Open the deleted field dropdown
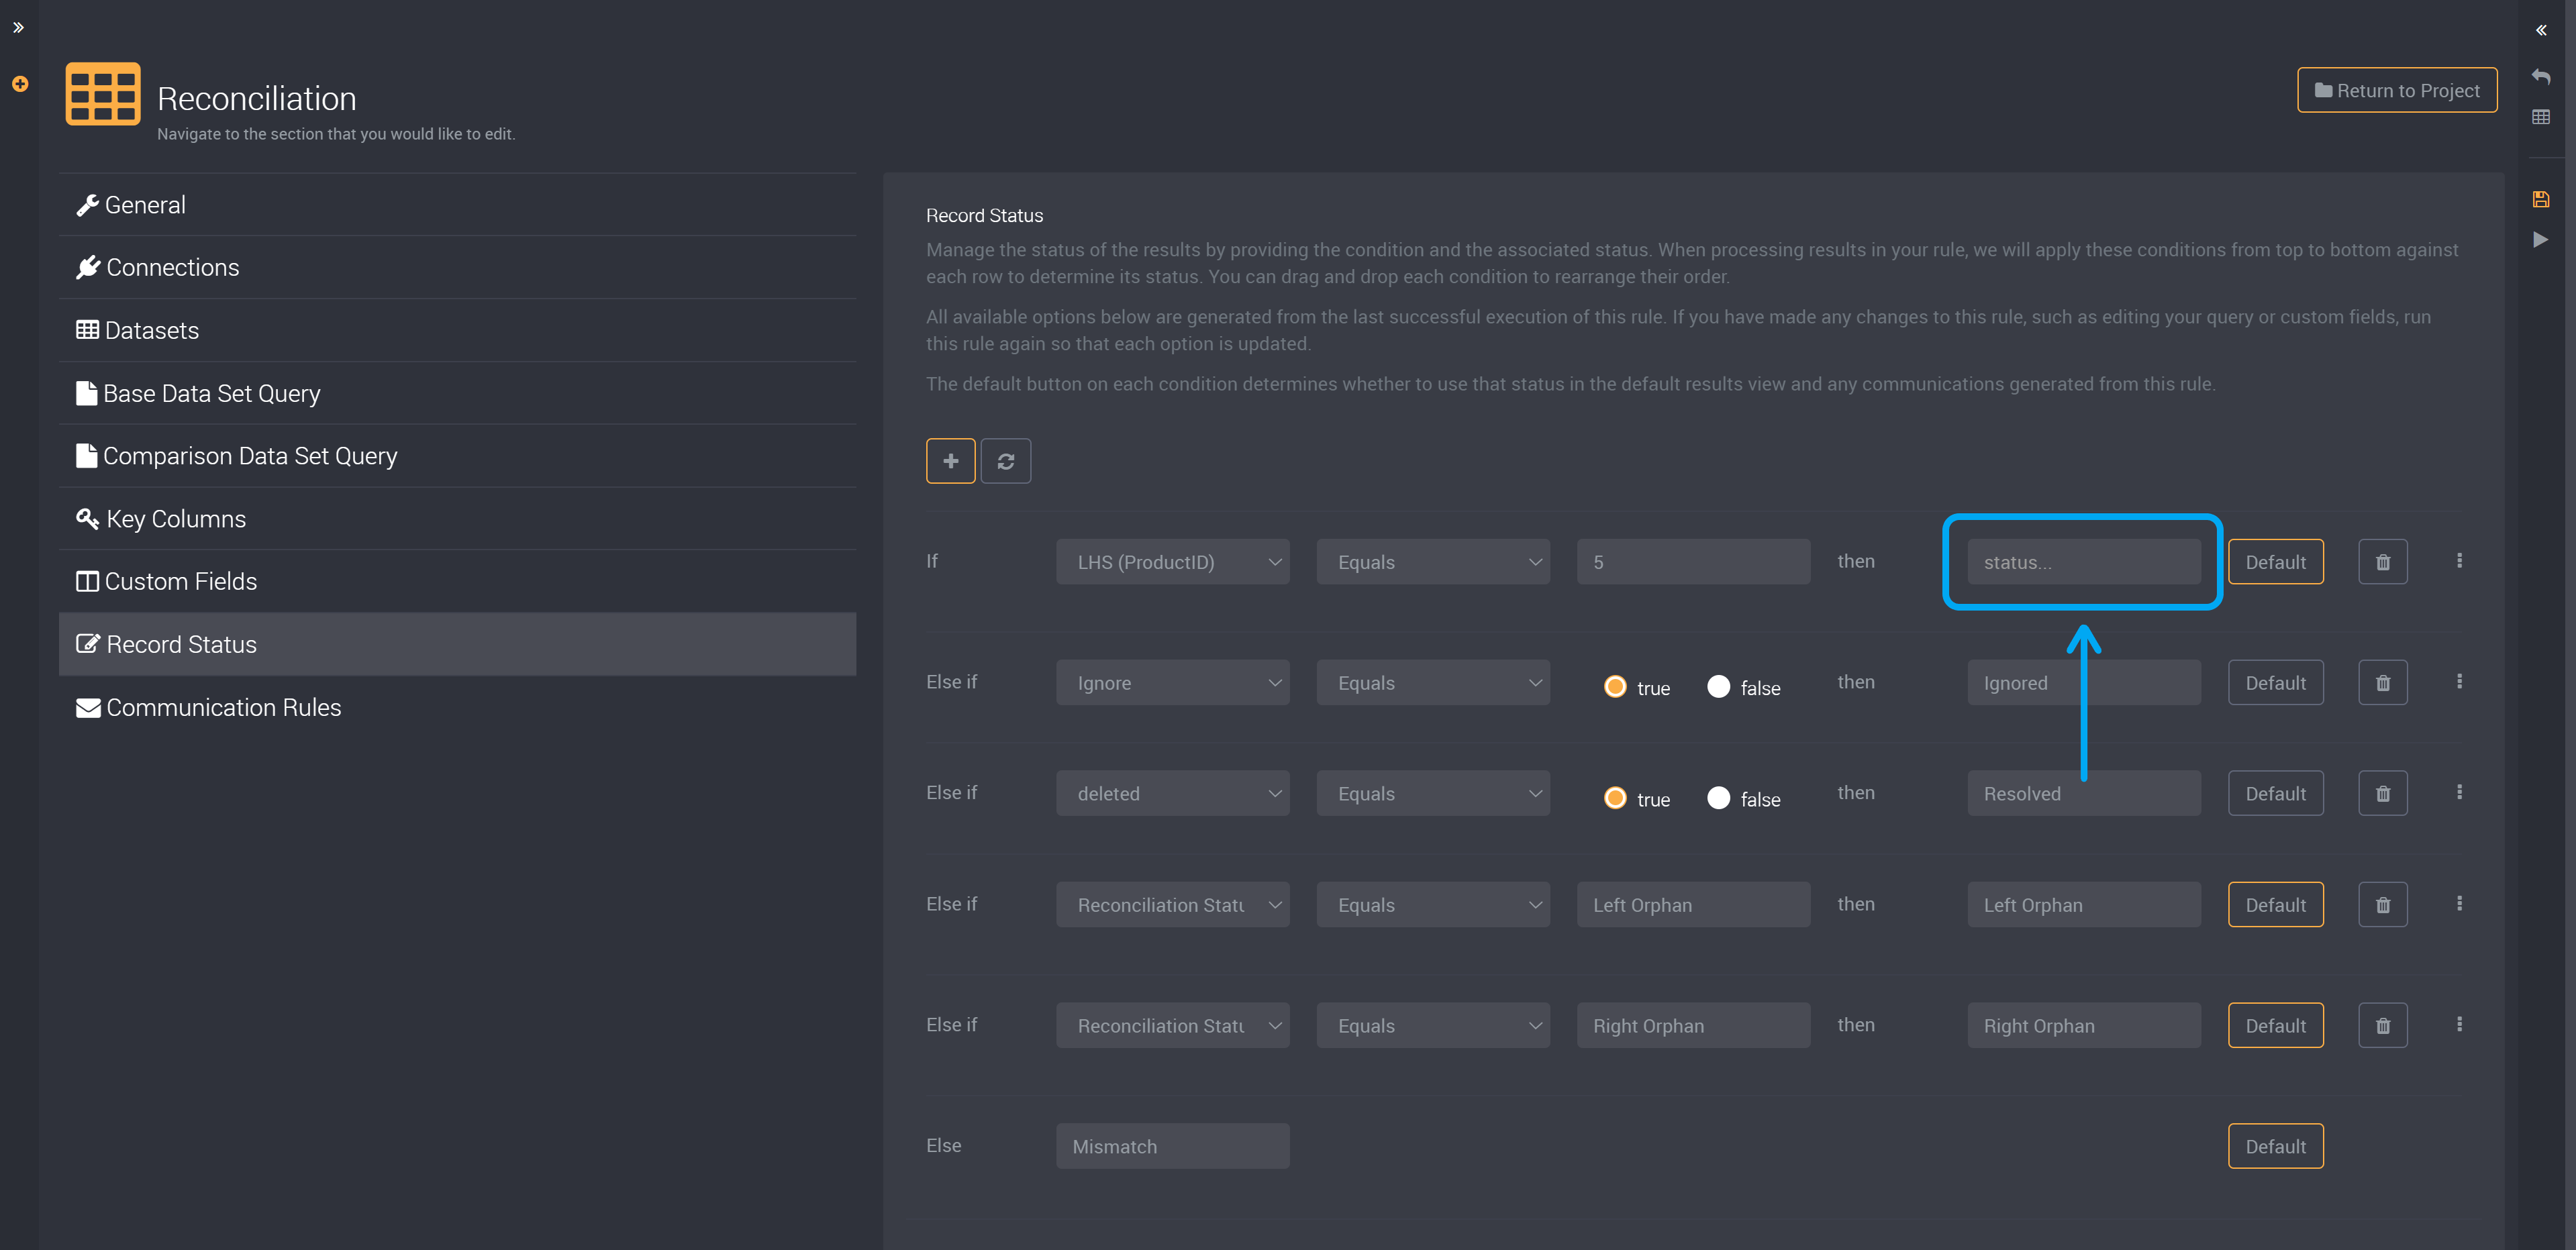Screen dimensions: 2576x1250 [1172, 794]
